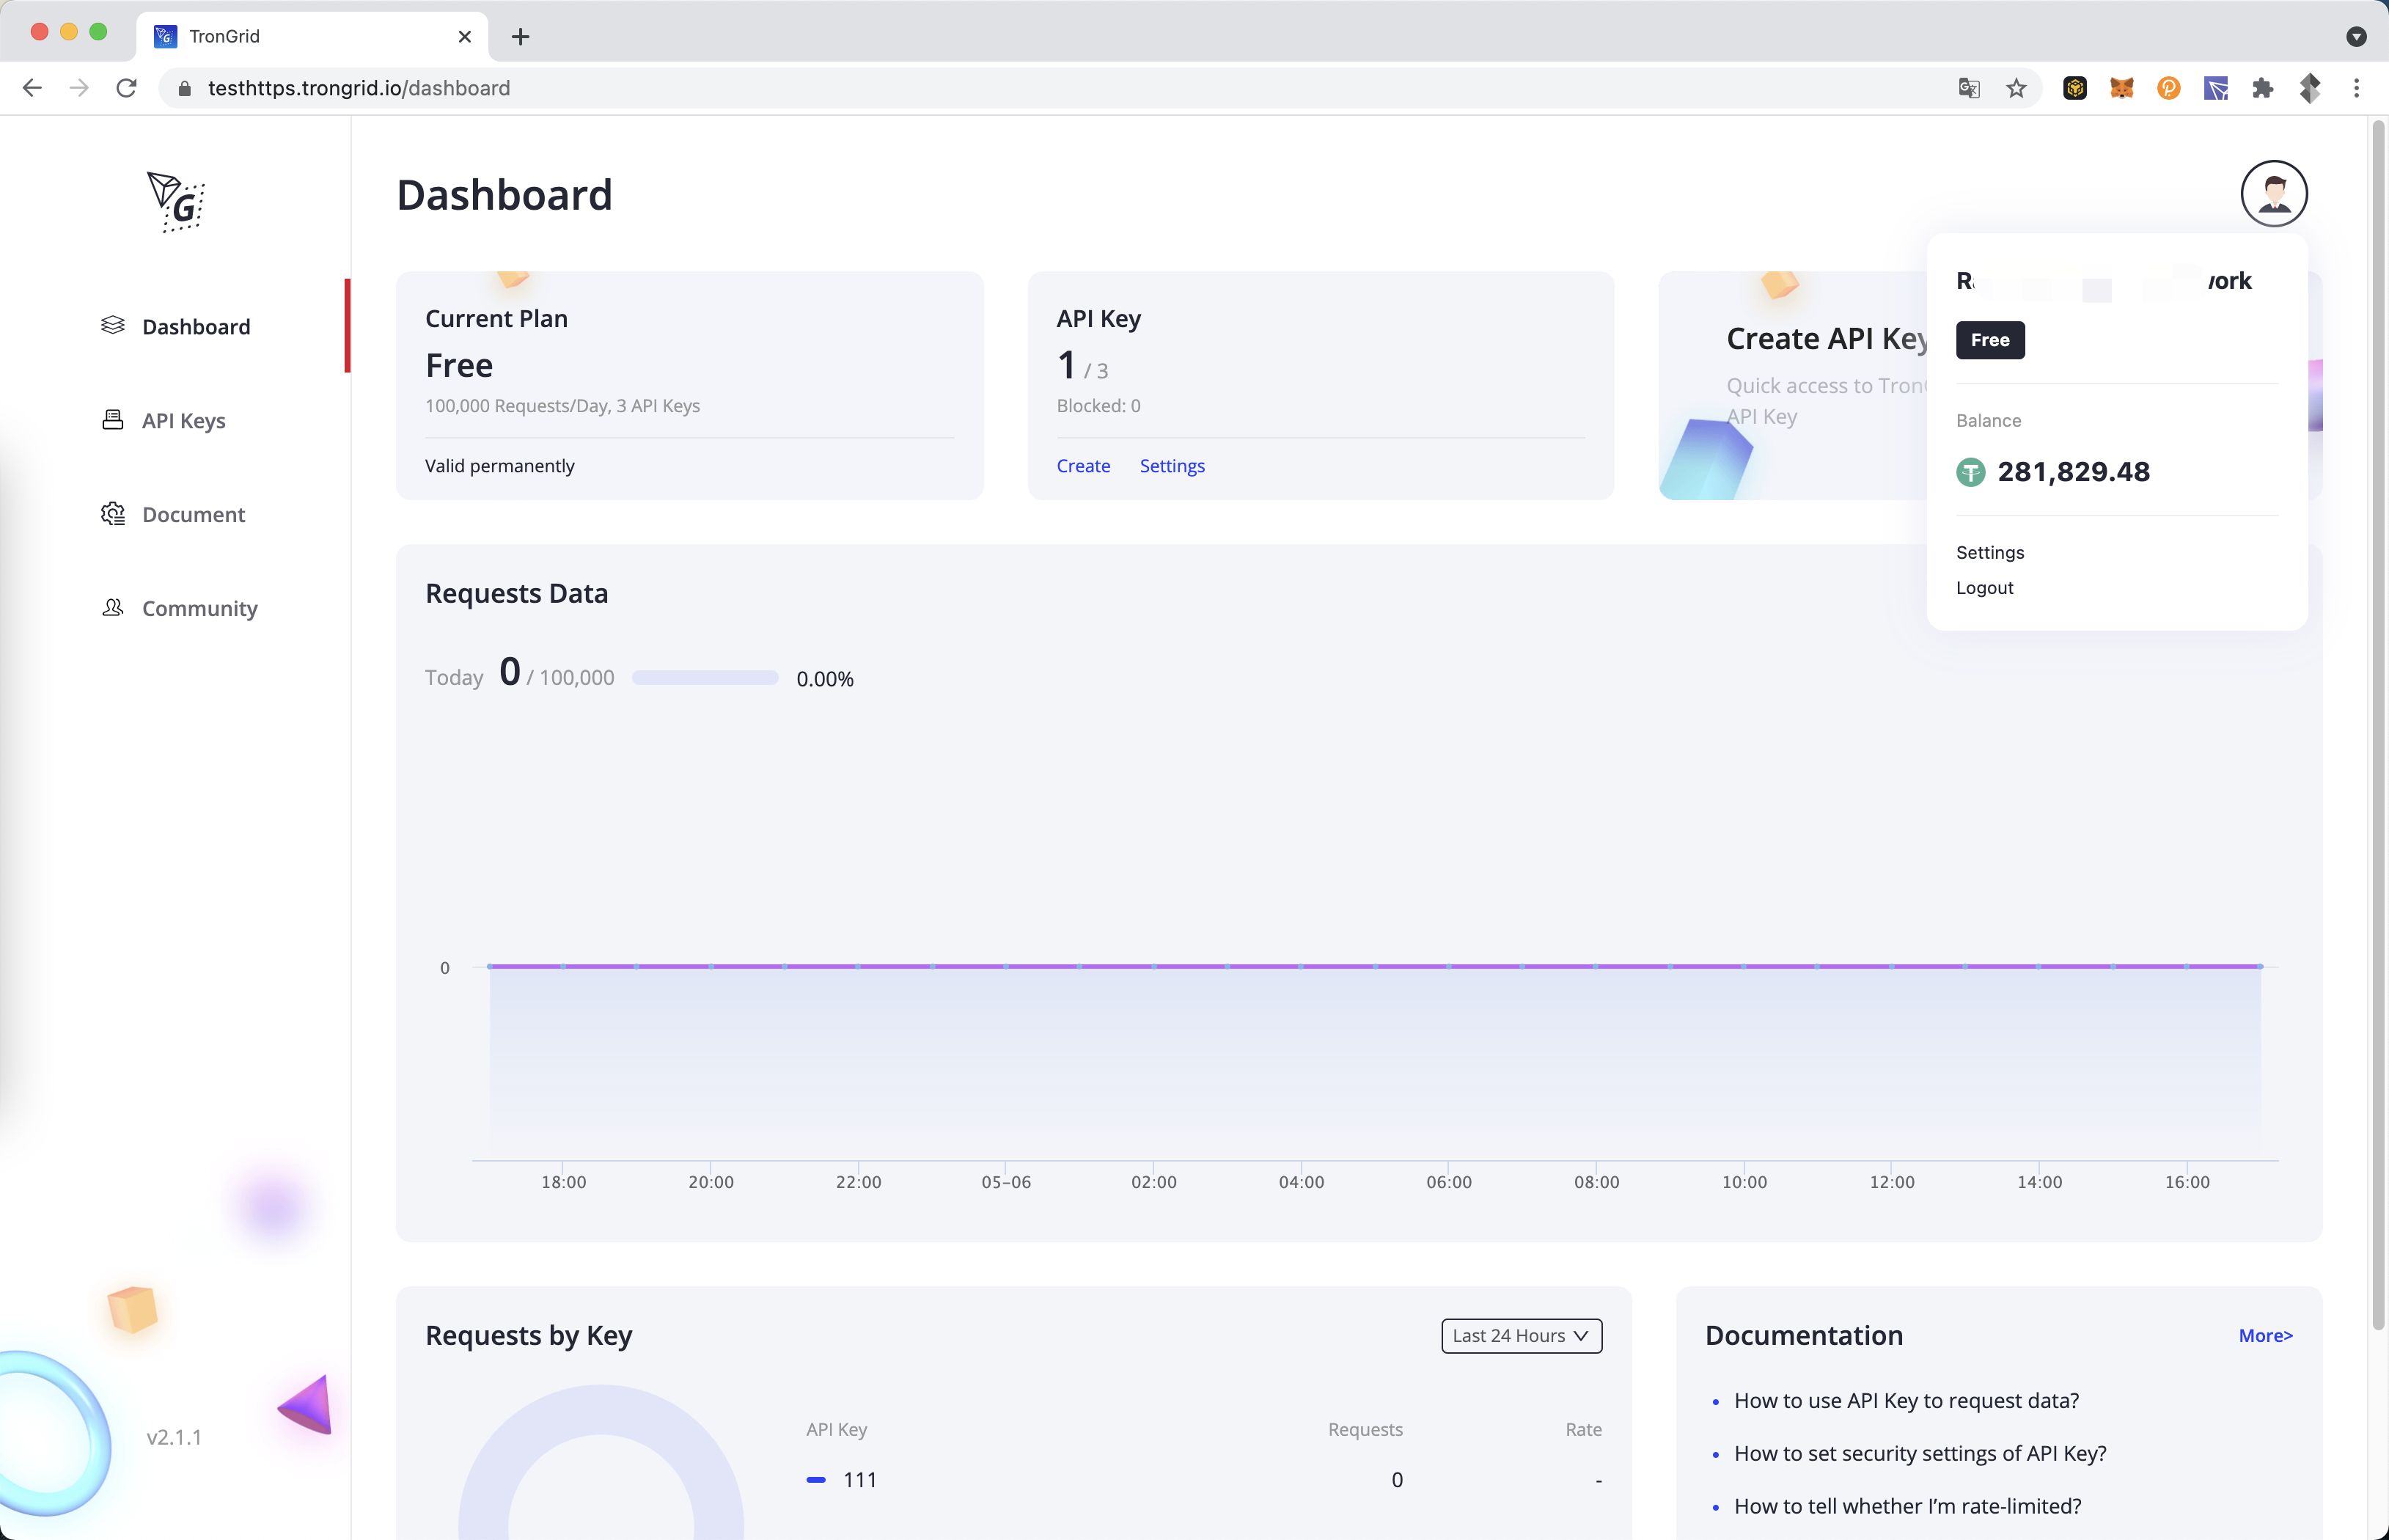Click the today's requests progress bar

click(x=705, y=678)
